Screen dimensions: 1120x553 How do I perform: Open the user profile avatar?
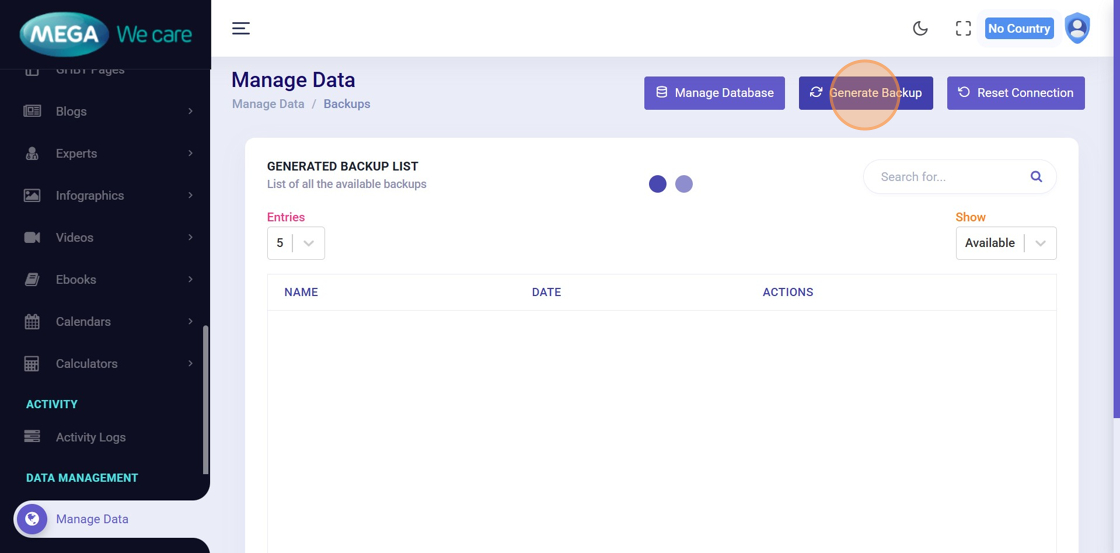point(1077,28)
